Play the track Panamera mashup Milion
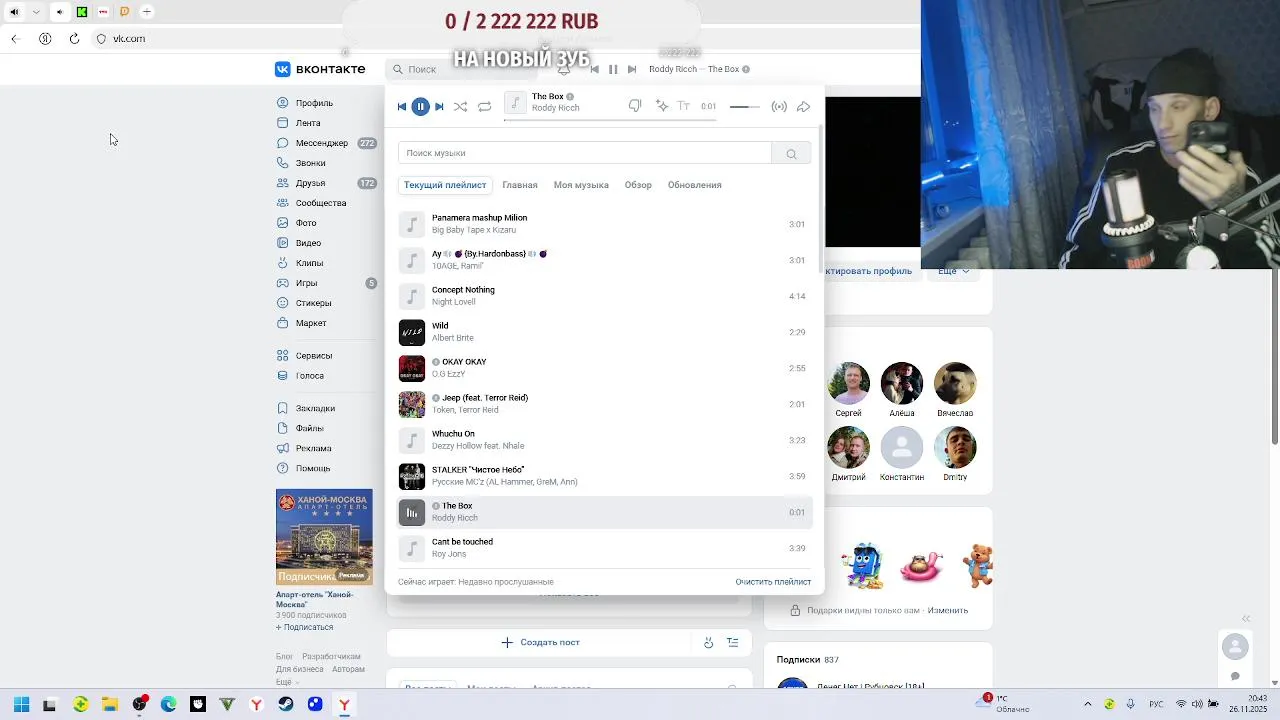 (605, 224)
